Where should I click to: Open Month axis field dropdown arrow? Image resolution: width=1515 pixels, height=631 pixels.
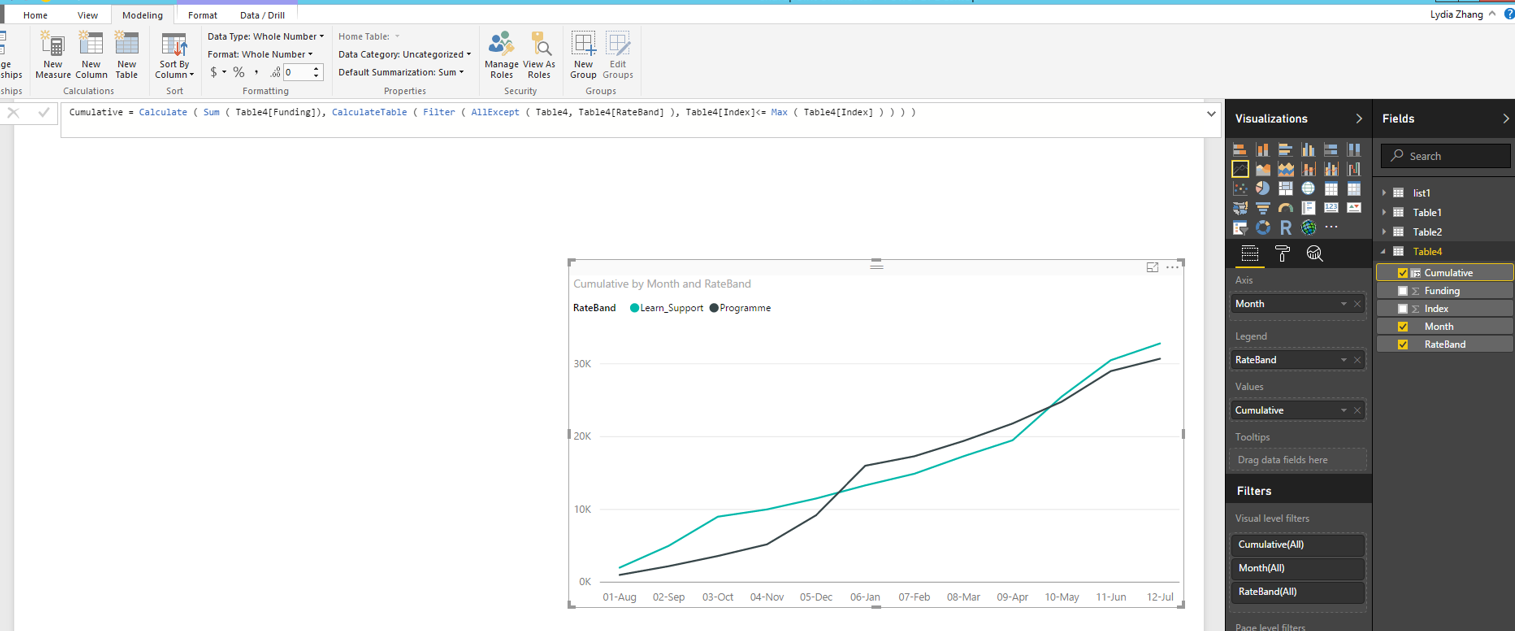tap(1343, 304)
